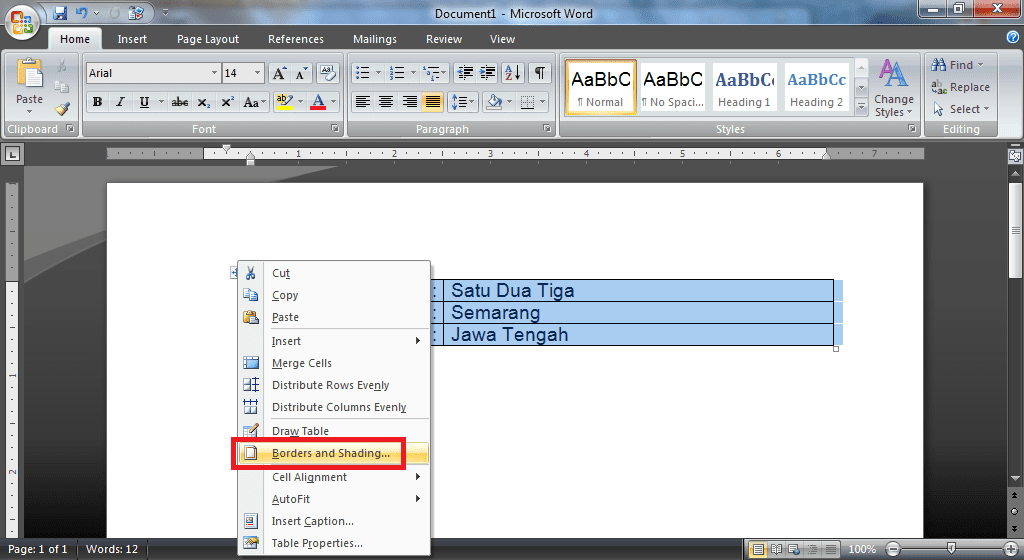The height and width of the screenshot is (560, 1024).
Task: Toggle Bold formatting
Action: (97, 102)
